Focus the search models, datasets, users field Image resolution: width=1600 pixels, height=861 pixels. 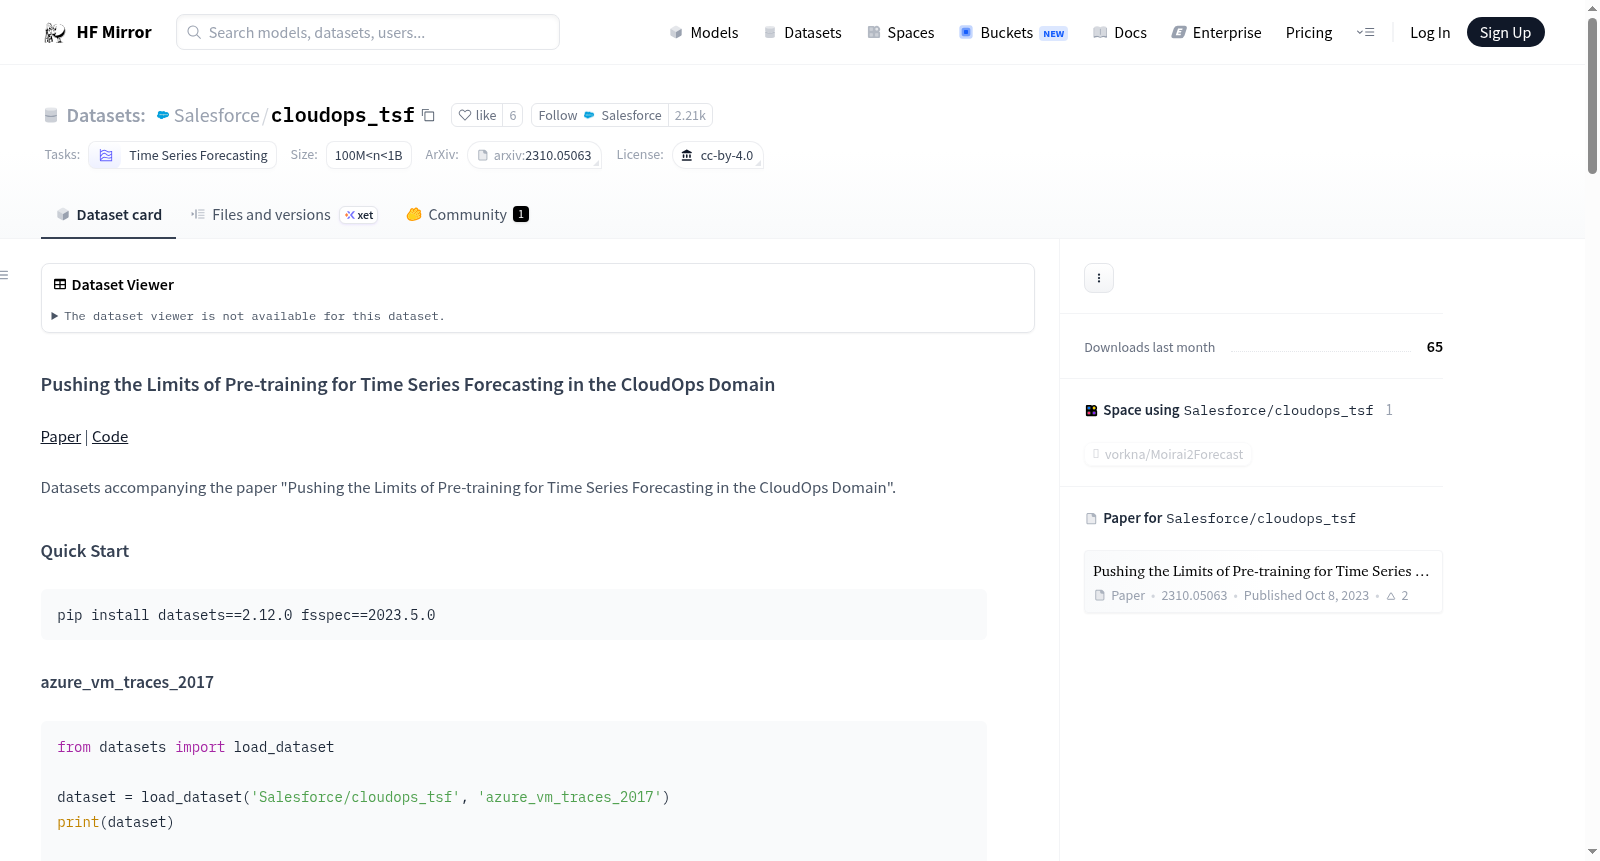coord(368,32)
